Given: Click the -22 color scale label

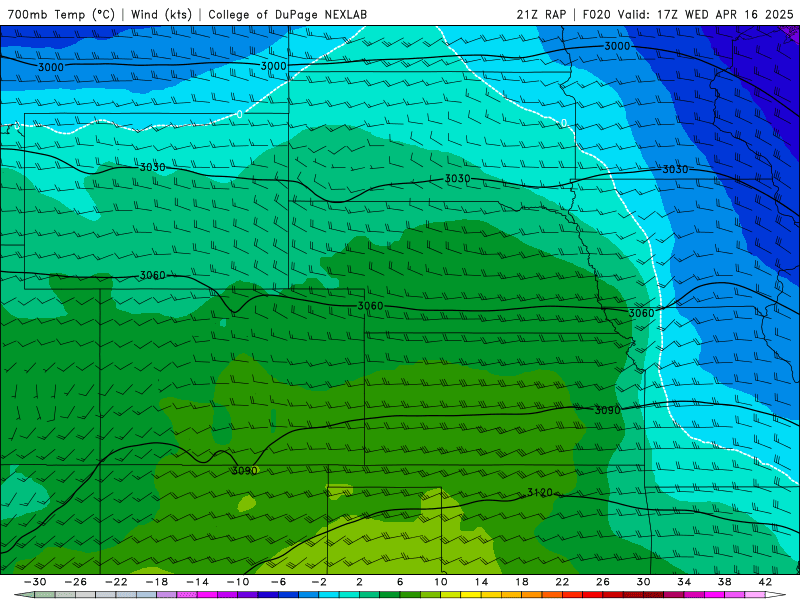Looking at the screenshot, I should click(116, 582).
